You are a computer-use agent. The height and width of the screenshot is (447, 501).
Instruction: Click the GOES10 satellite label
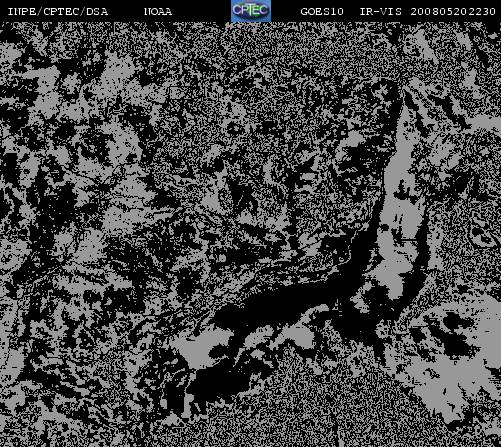(x=322, y=12)
